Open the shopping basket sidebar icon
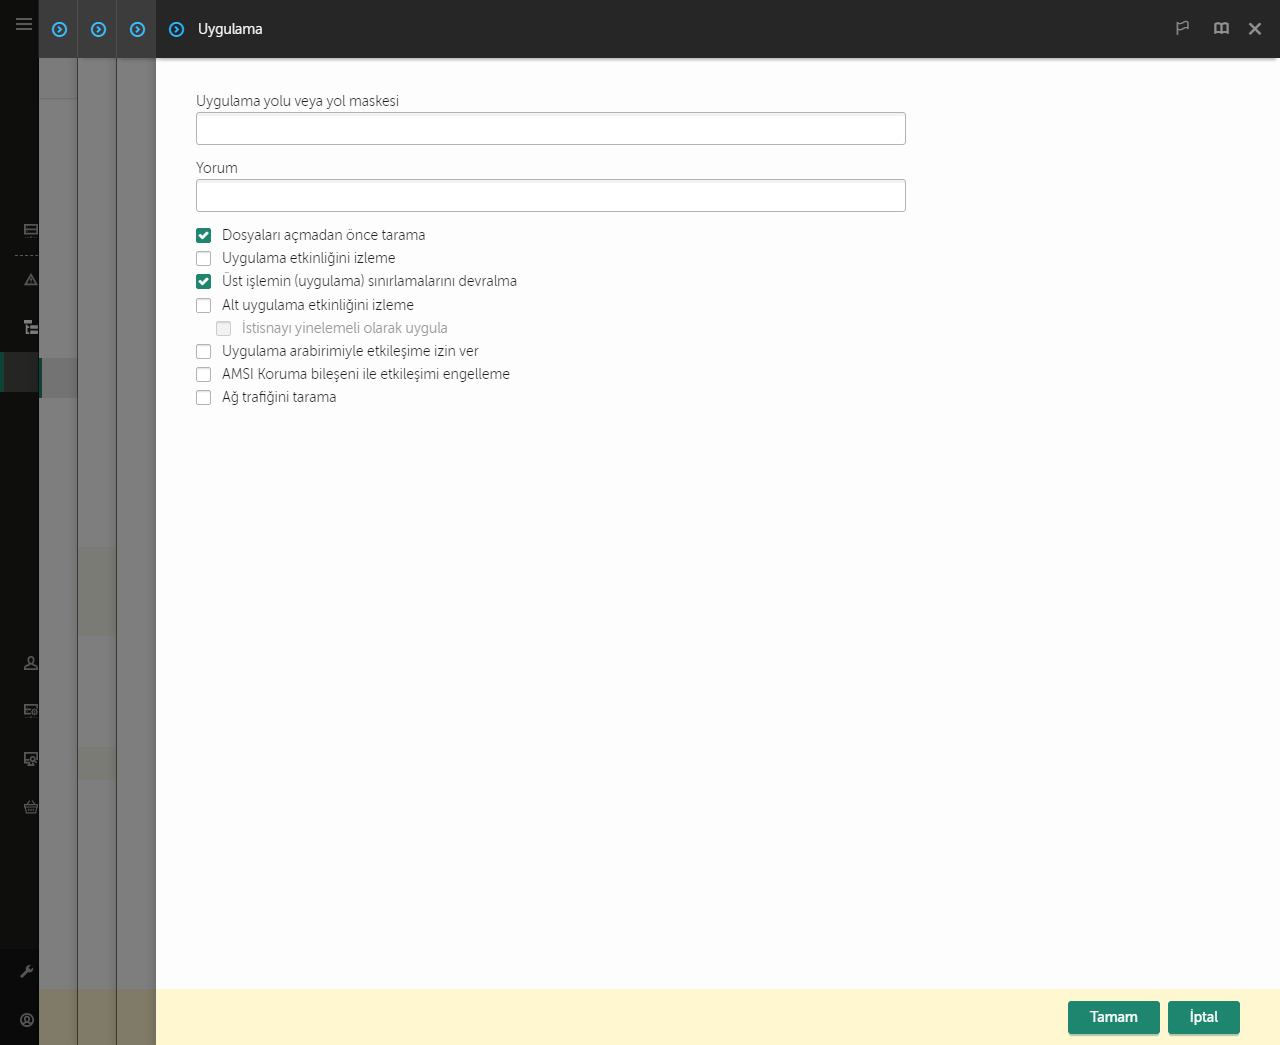 pyautogui.click(x=31, y=807)
